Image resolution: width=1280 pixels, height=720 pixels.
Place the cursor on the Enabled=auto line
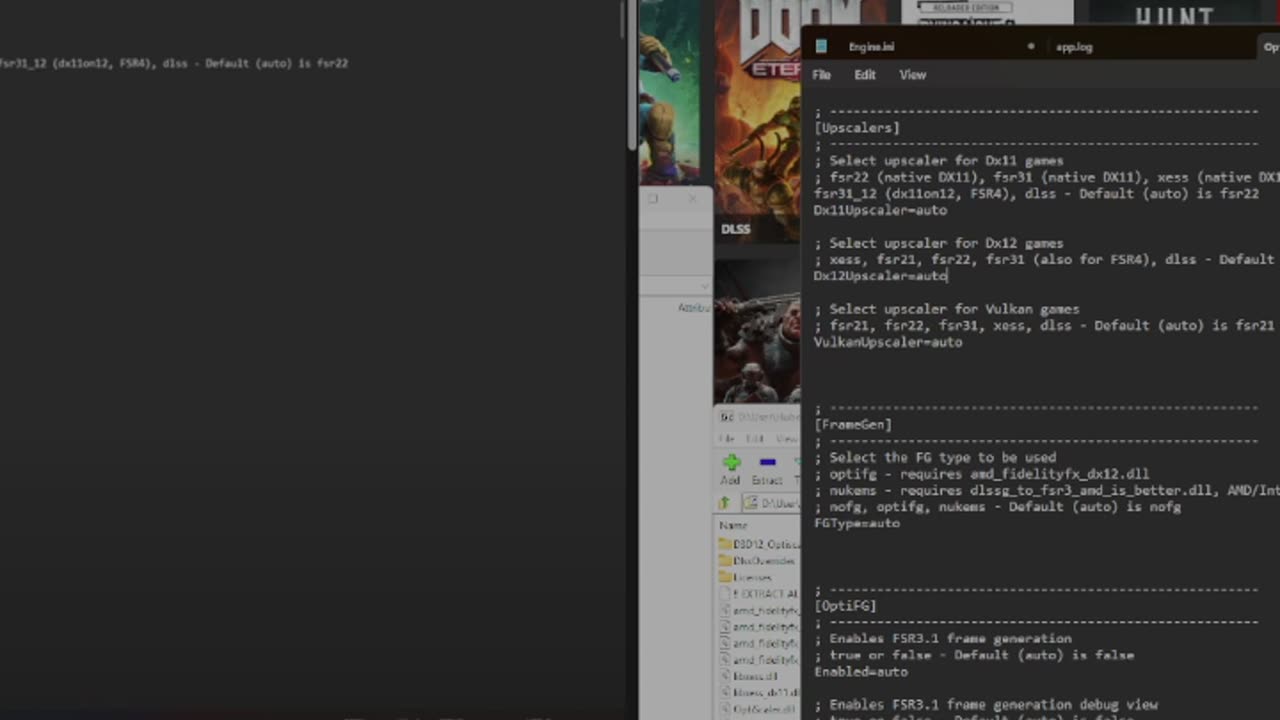tap(861, 672)
